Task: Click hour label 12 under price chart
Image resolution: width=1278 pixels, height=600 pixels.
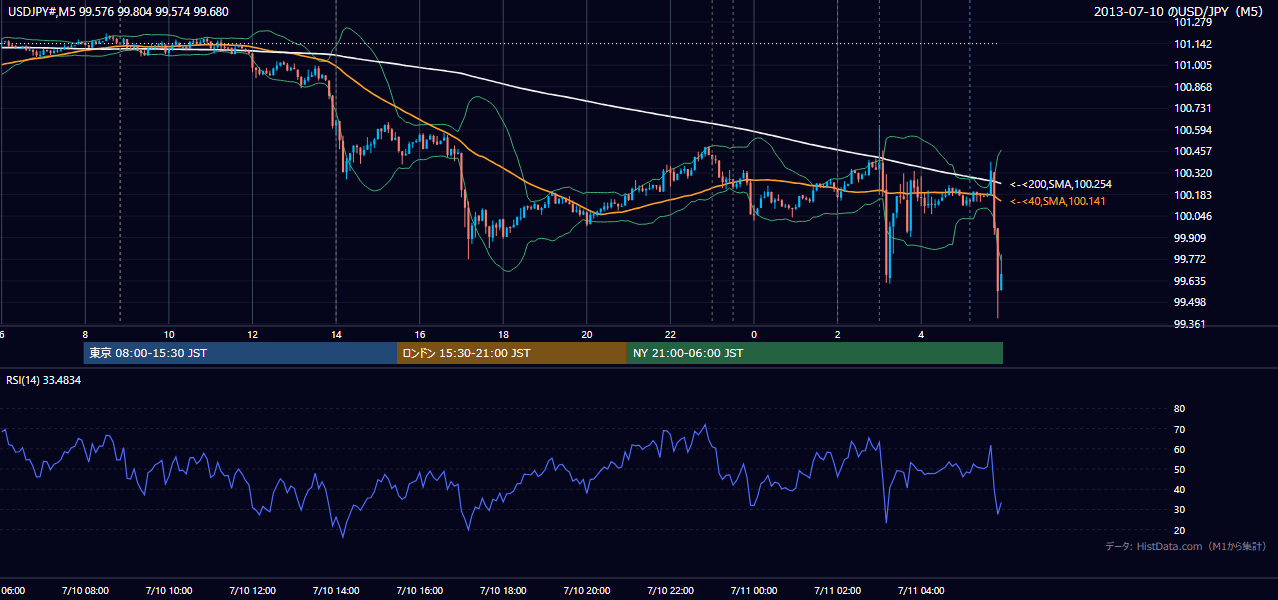Action: coord(252,334)
